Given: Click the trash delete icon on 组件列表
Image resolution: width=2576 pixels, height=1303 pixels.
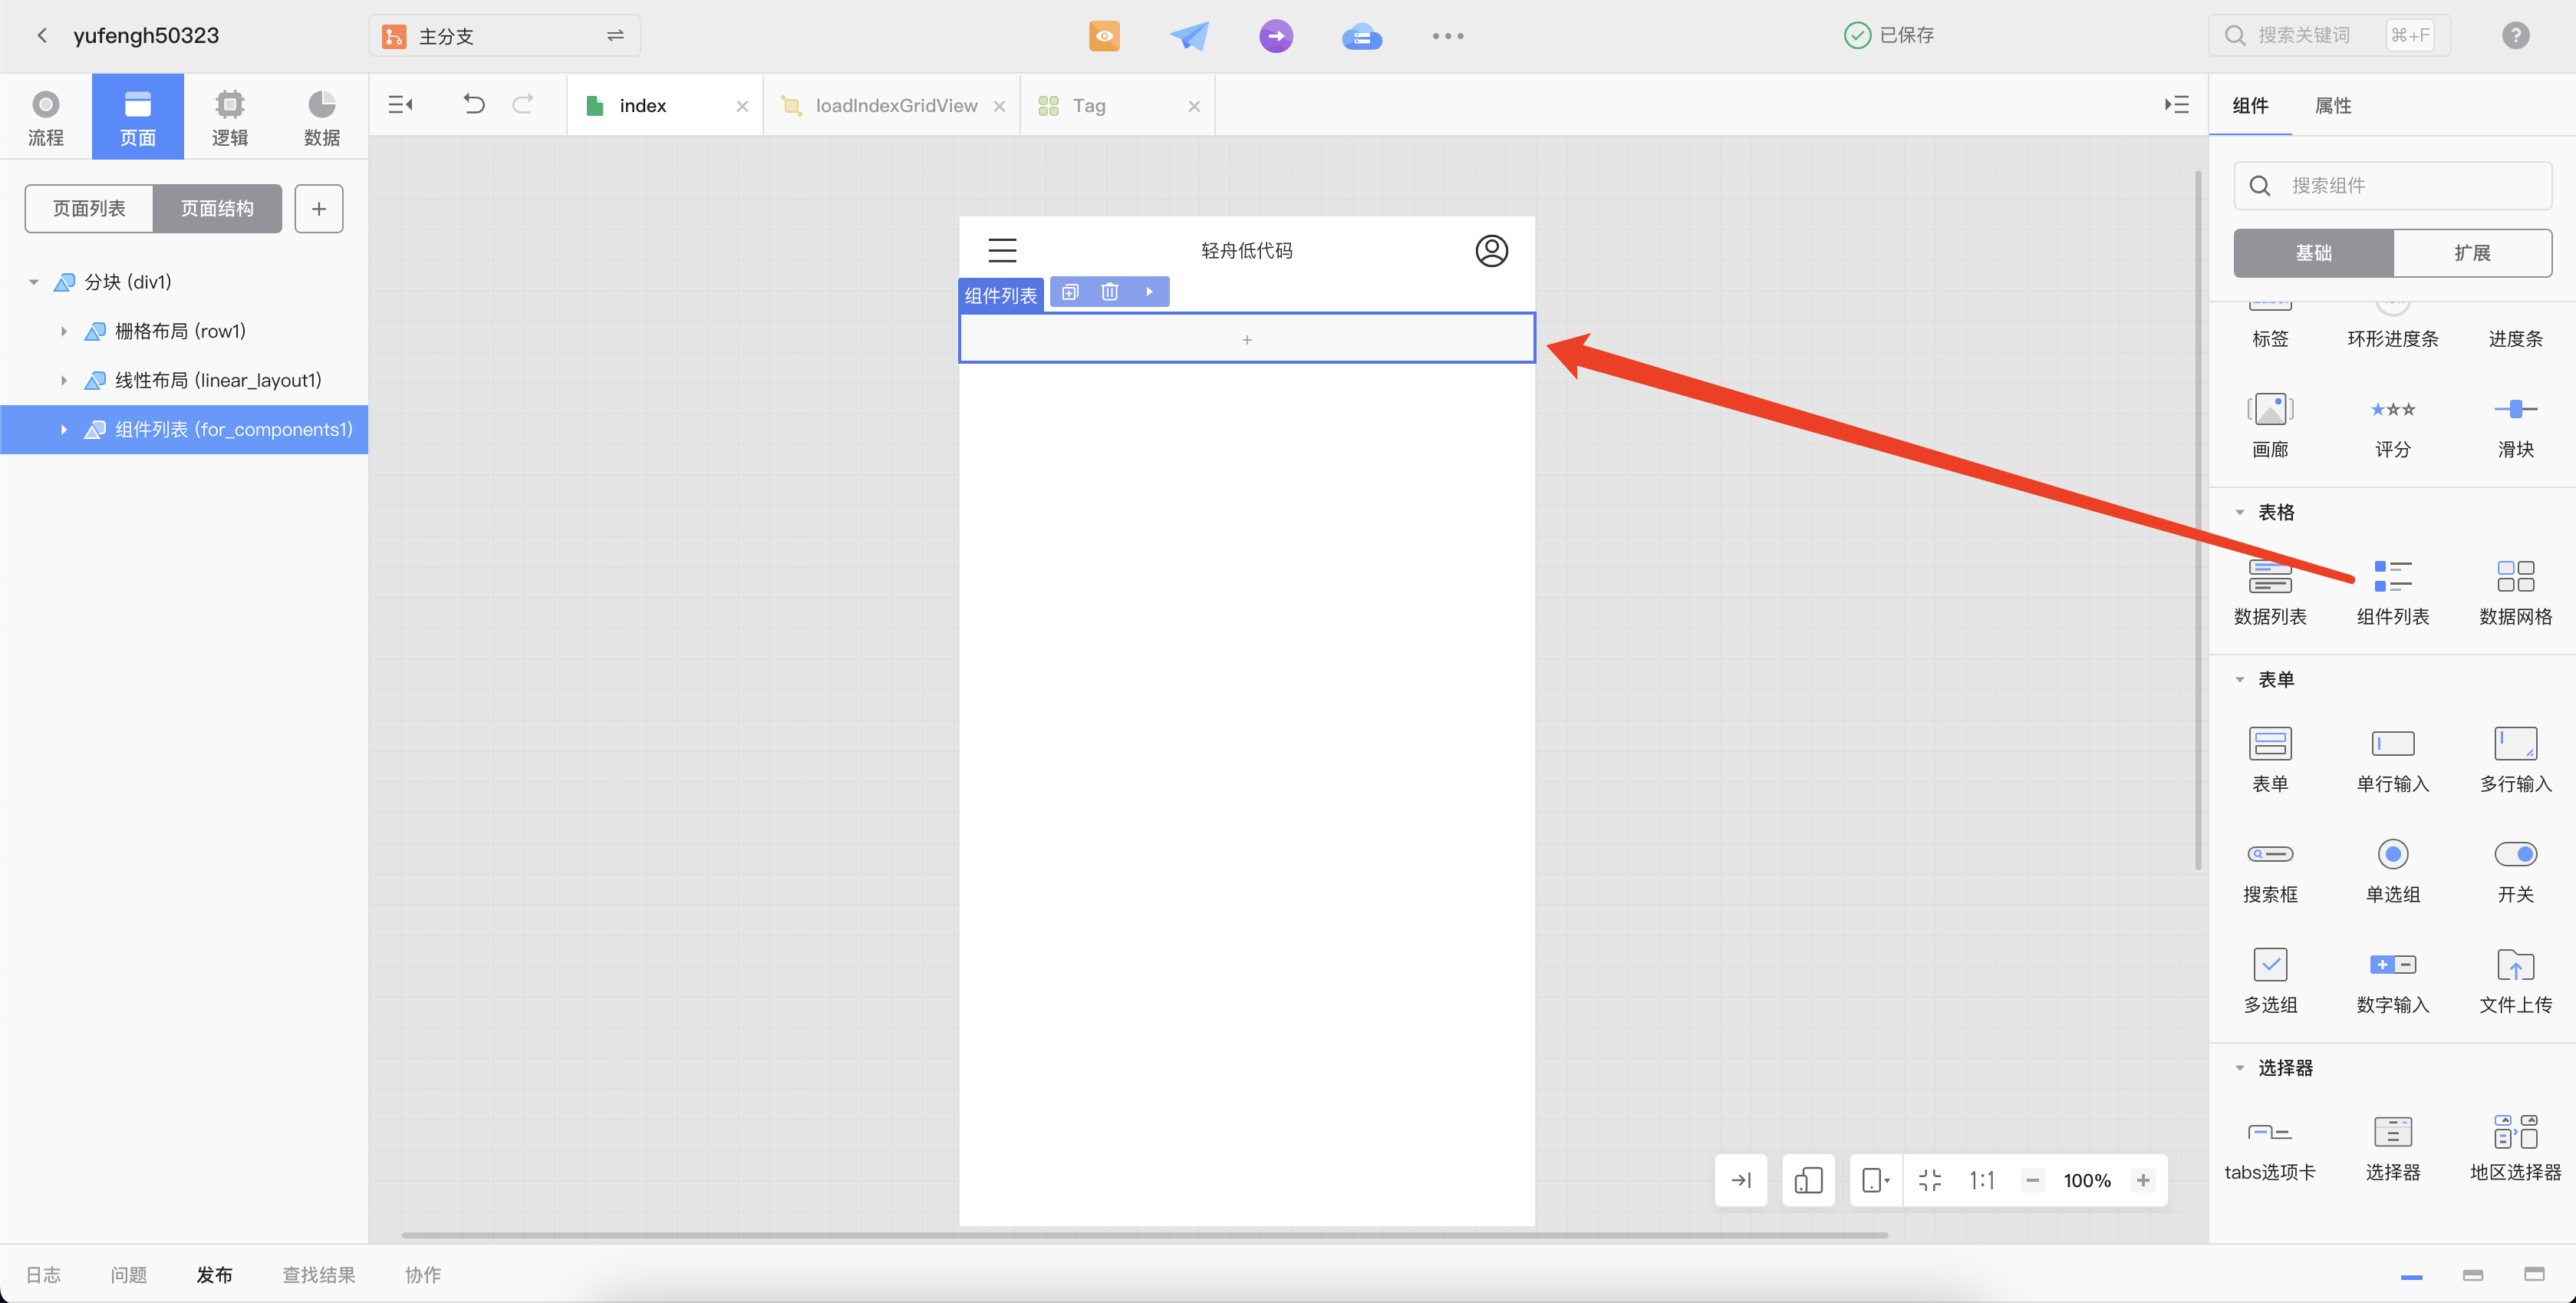Looking at the screenshot, I should click(x=1109, y=292).
